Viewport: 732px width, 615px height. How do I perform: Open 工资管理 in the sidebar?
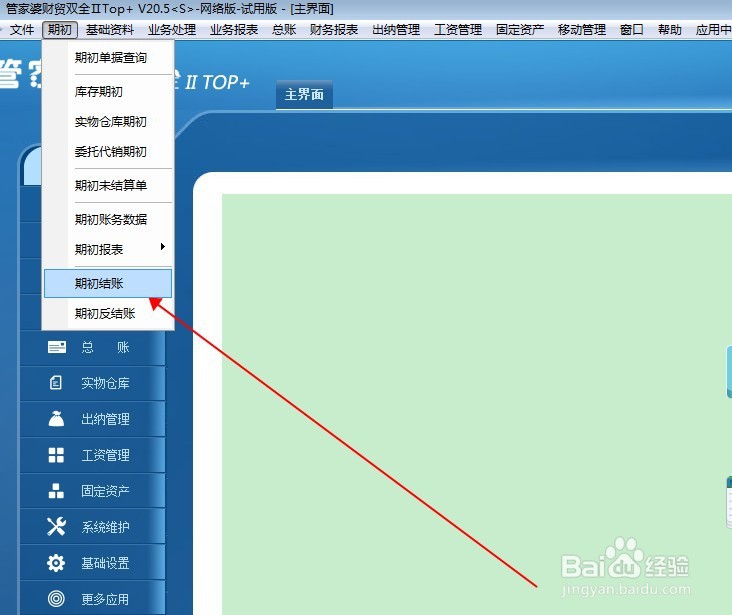(106, 455)
